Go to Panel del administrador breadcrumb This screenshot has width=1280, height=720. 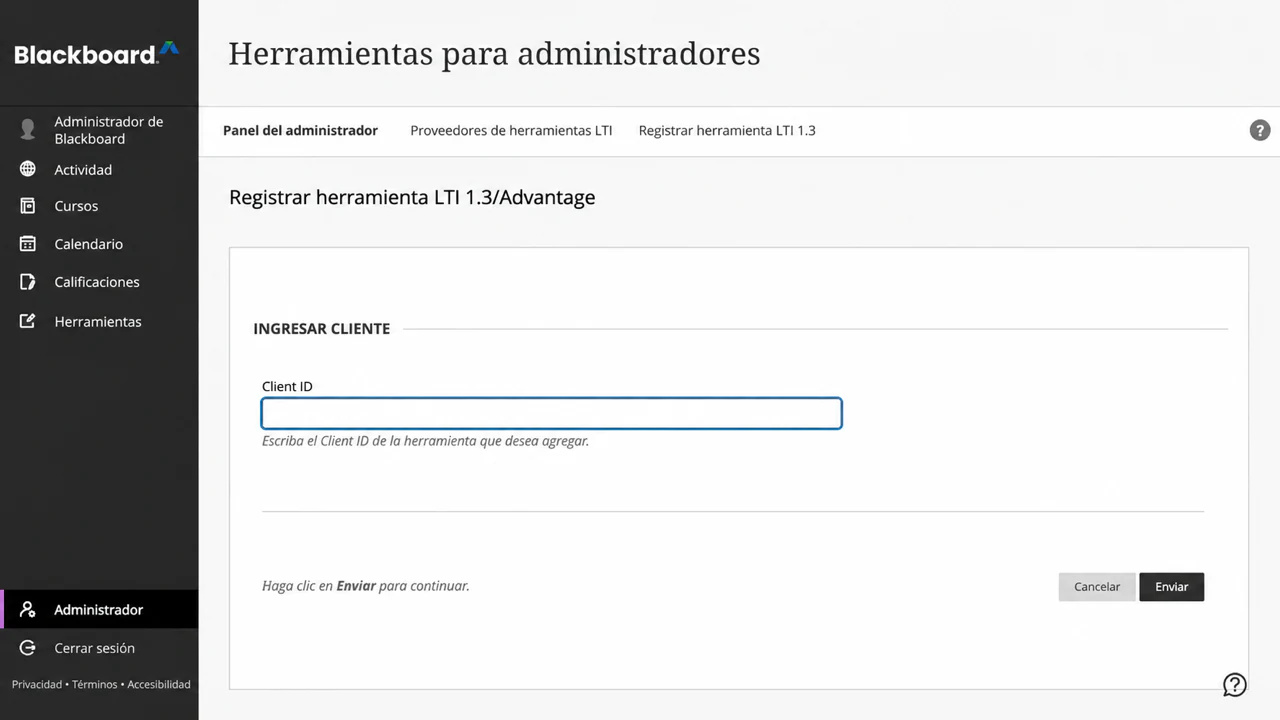[x=300, y=130]
